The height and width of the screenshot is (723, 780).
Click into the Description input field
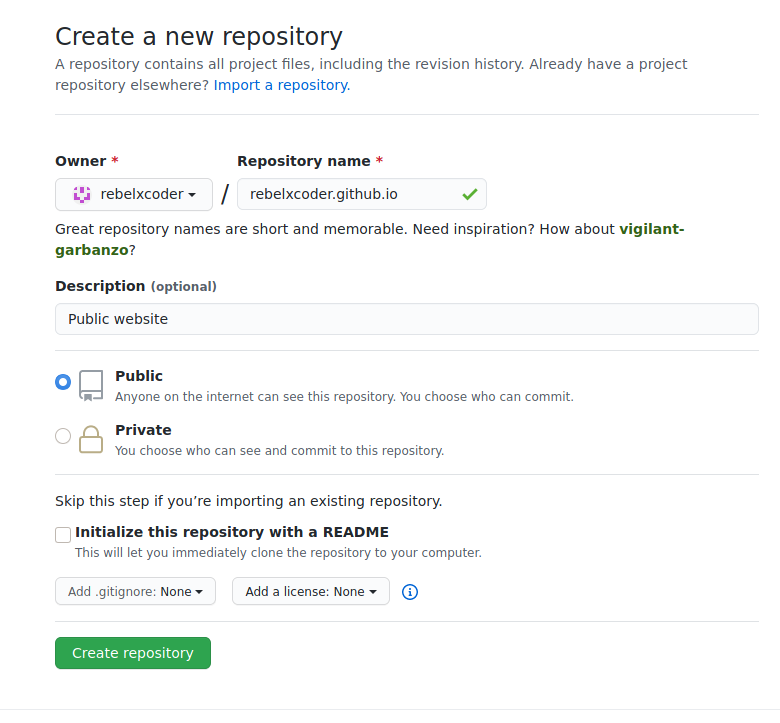[x=406, y=319]
